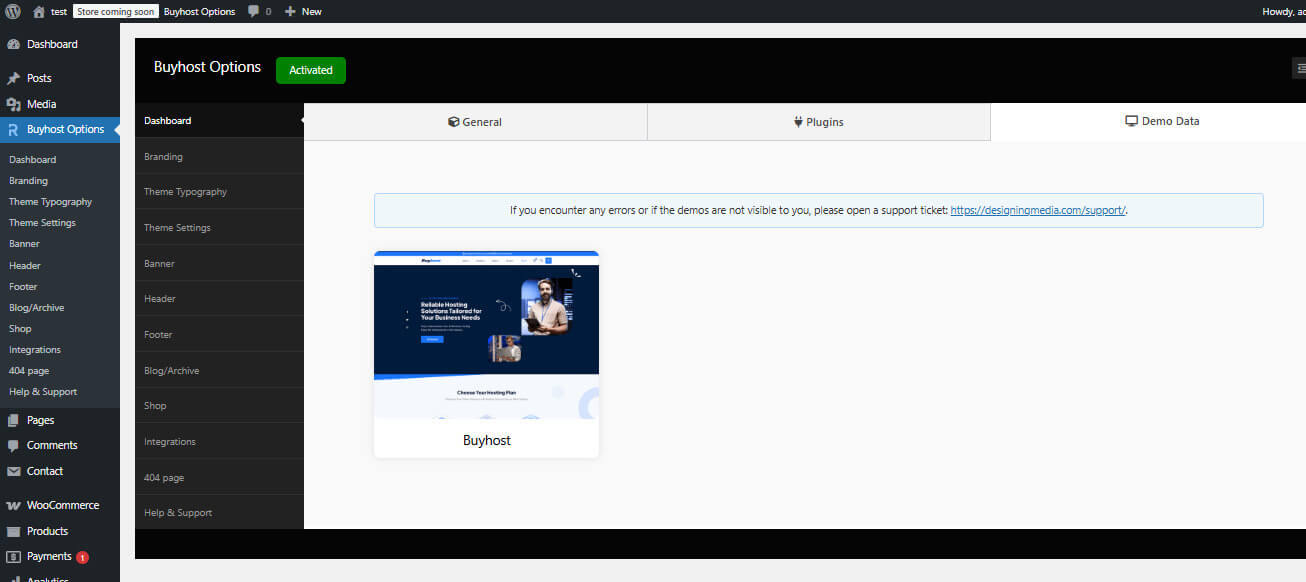Click the Payments icon in sidebar
Image resolution: width=1306 pixels, height=582 pixels.
click(x=13, y=557)
